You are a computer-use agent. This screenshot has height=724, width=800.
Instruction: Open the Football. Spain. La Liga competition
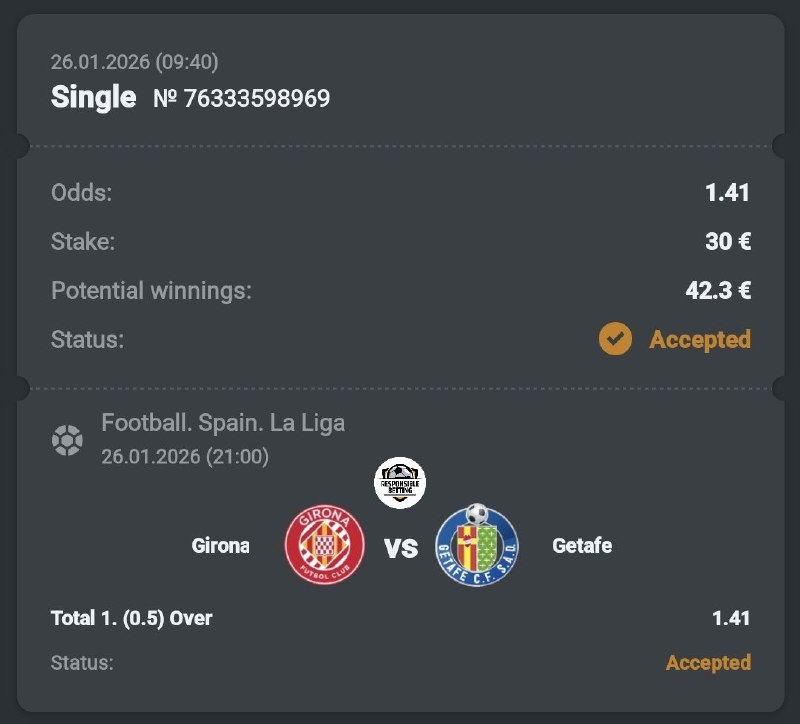click(222, 424)
